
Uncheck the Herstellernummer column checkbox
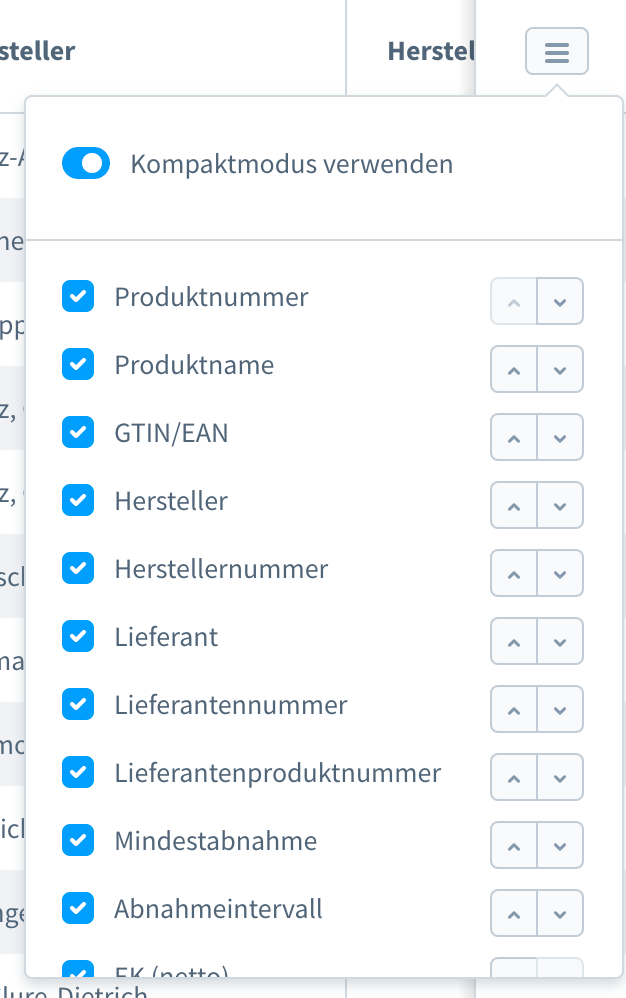(78, 568)
